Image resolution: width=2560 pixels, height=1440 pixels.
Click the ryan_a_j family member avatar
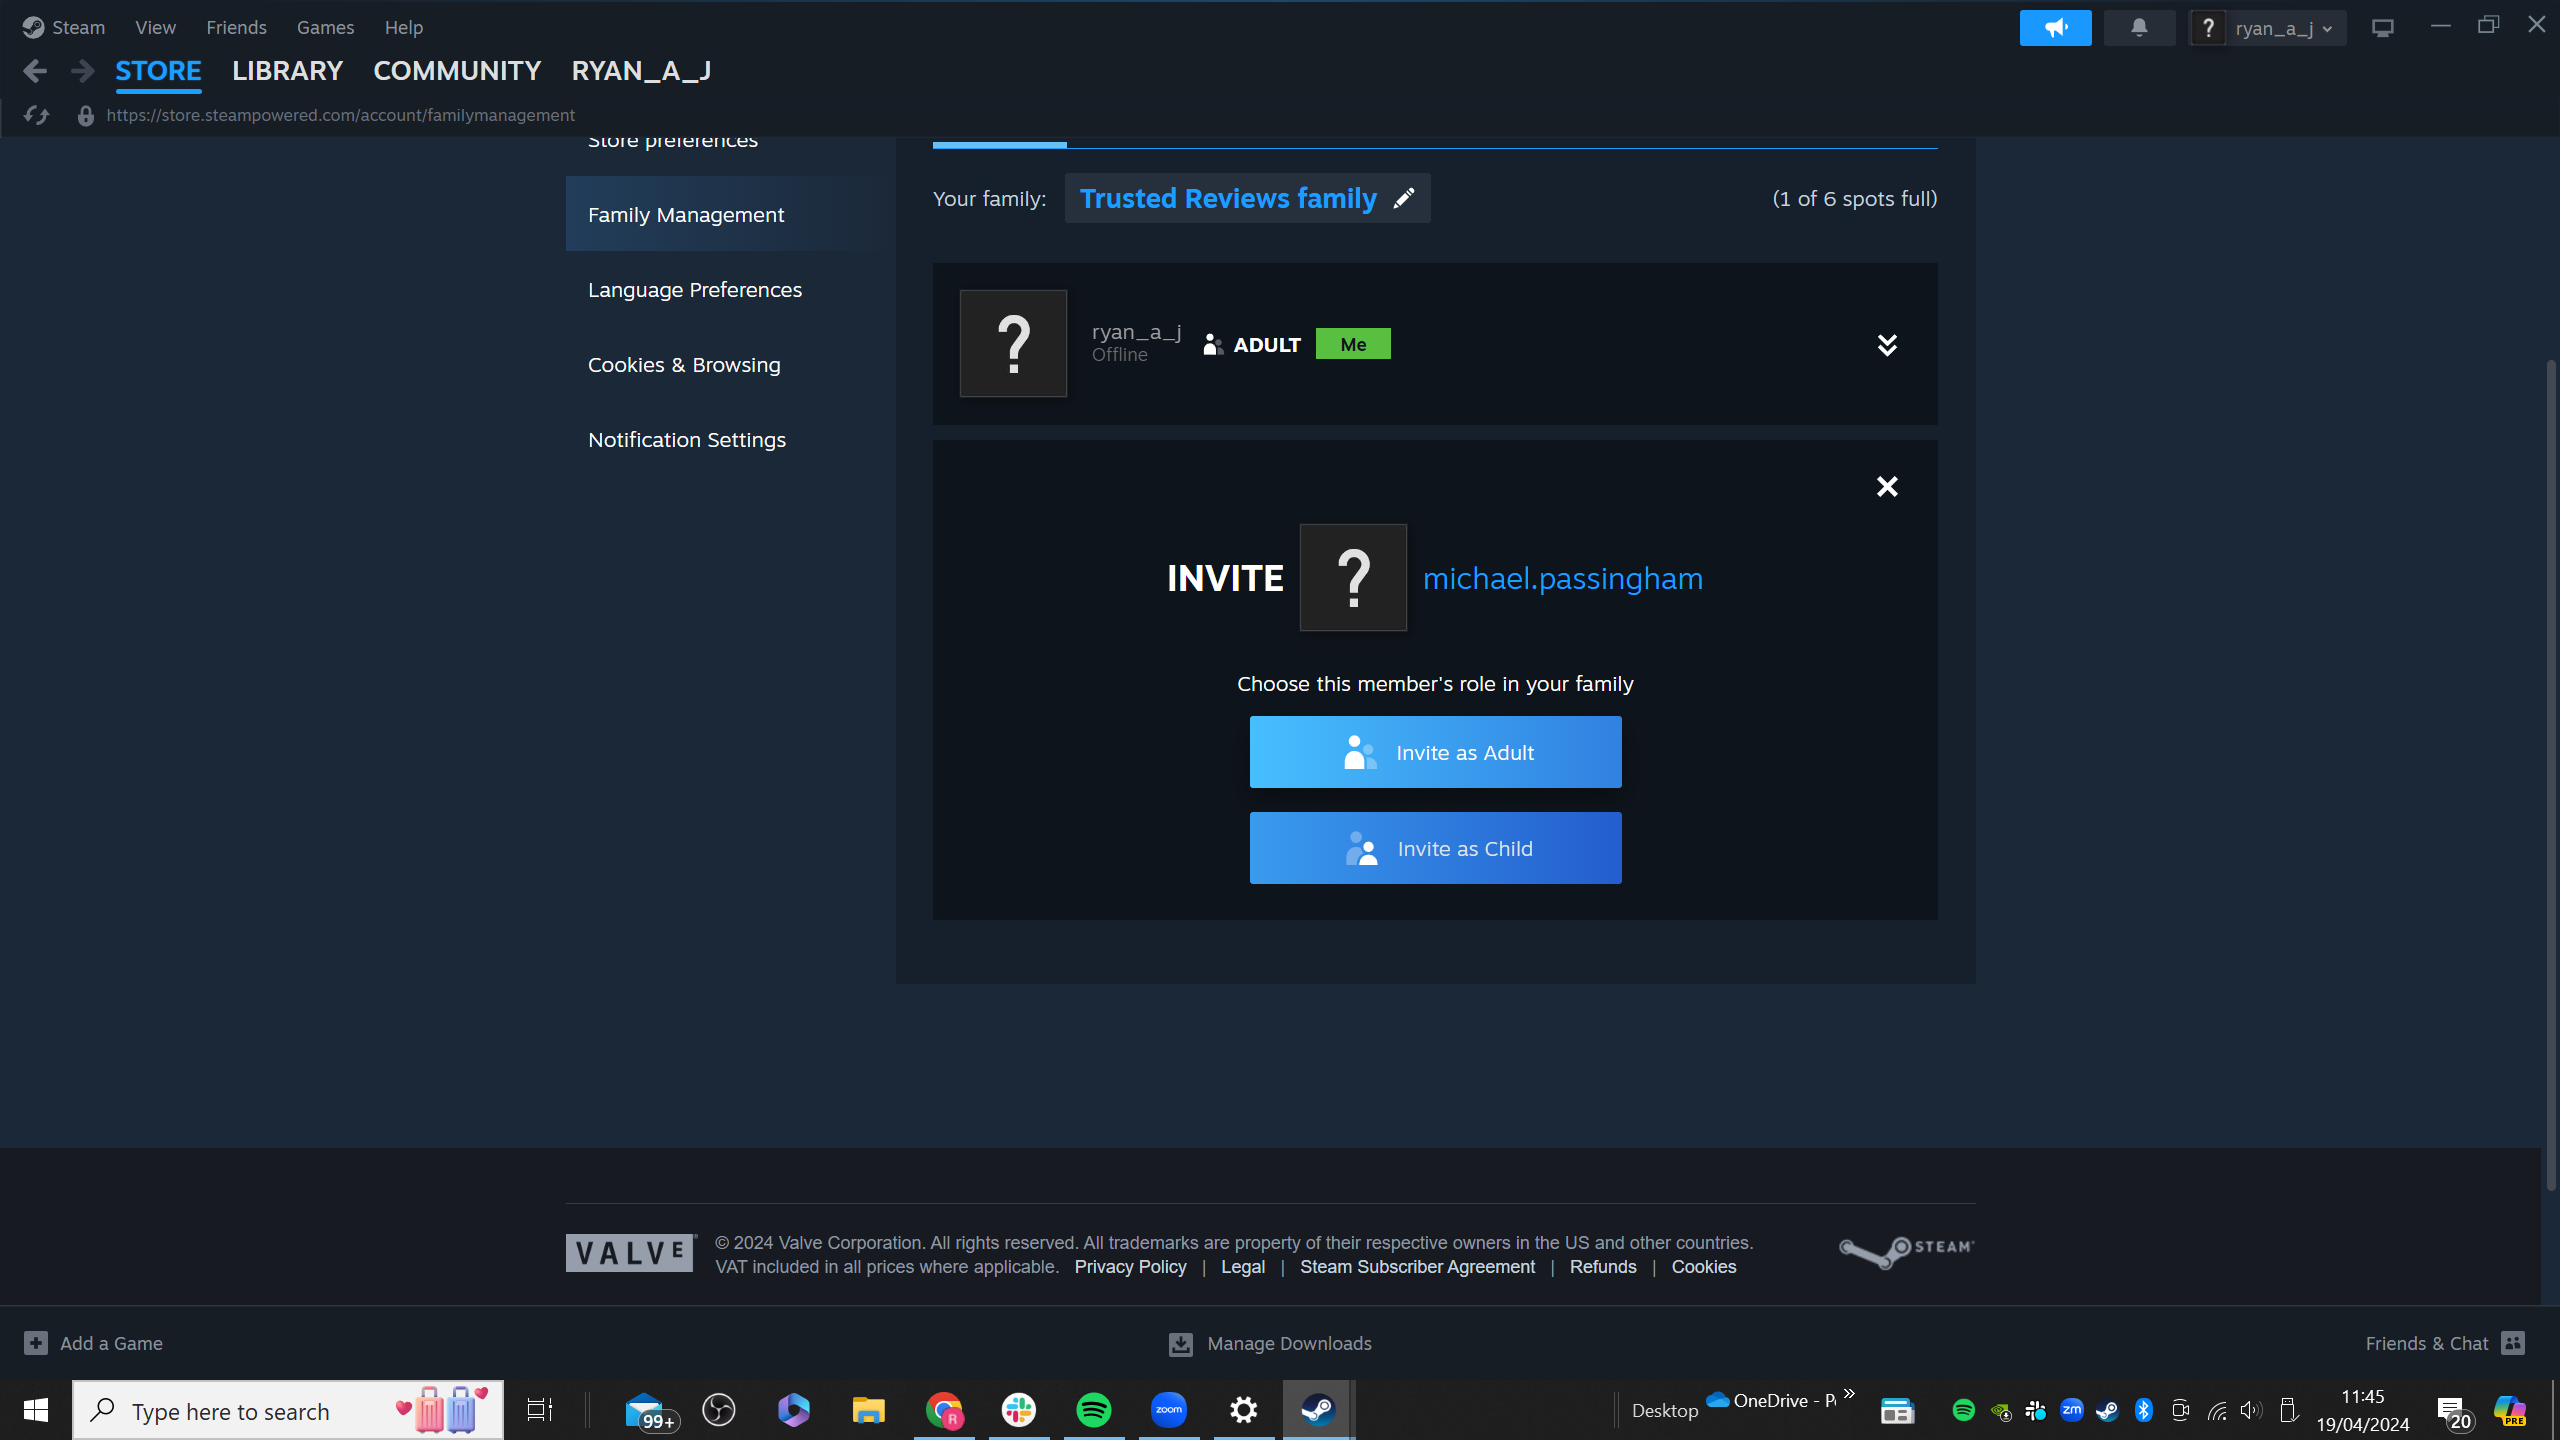(1013, 344)
